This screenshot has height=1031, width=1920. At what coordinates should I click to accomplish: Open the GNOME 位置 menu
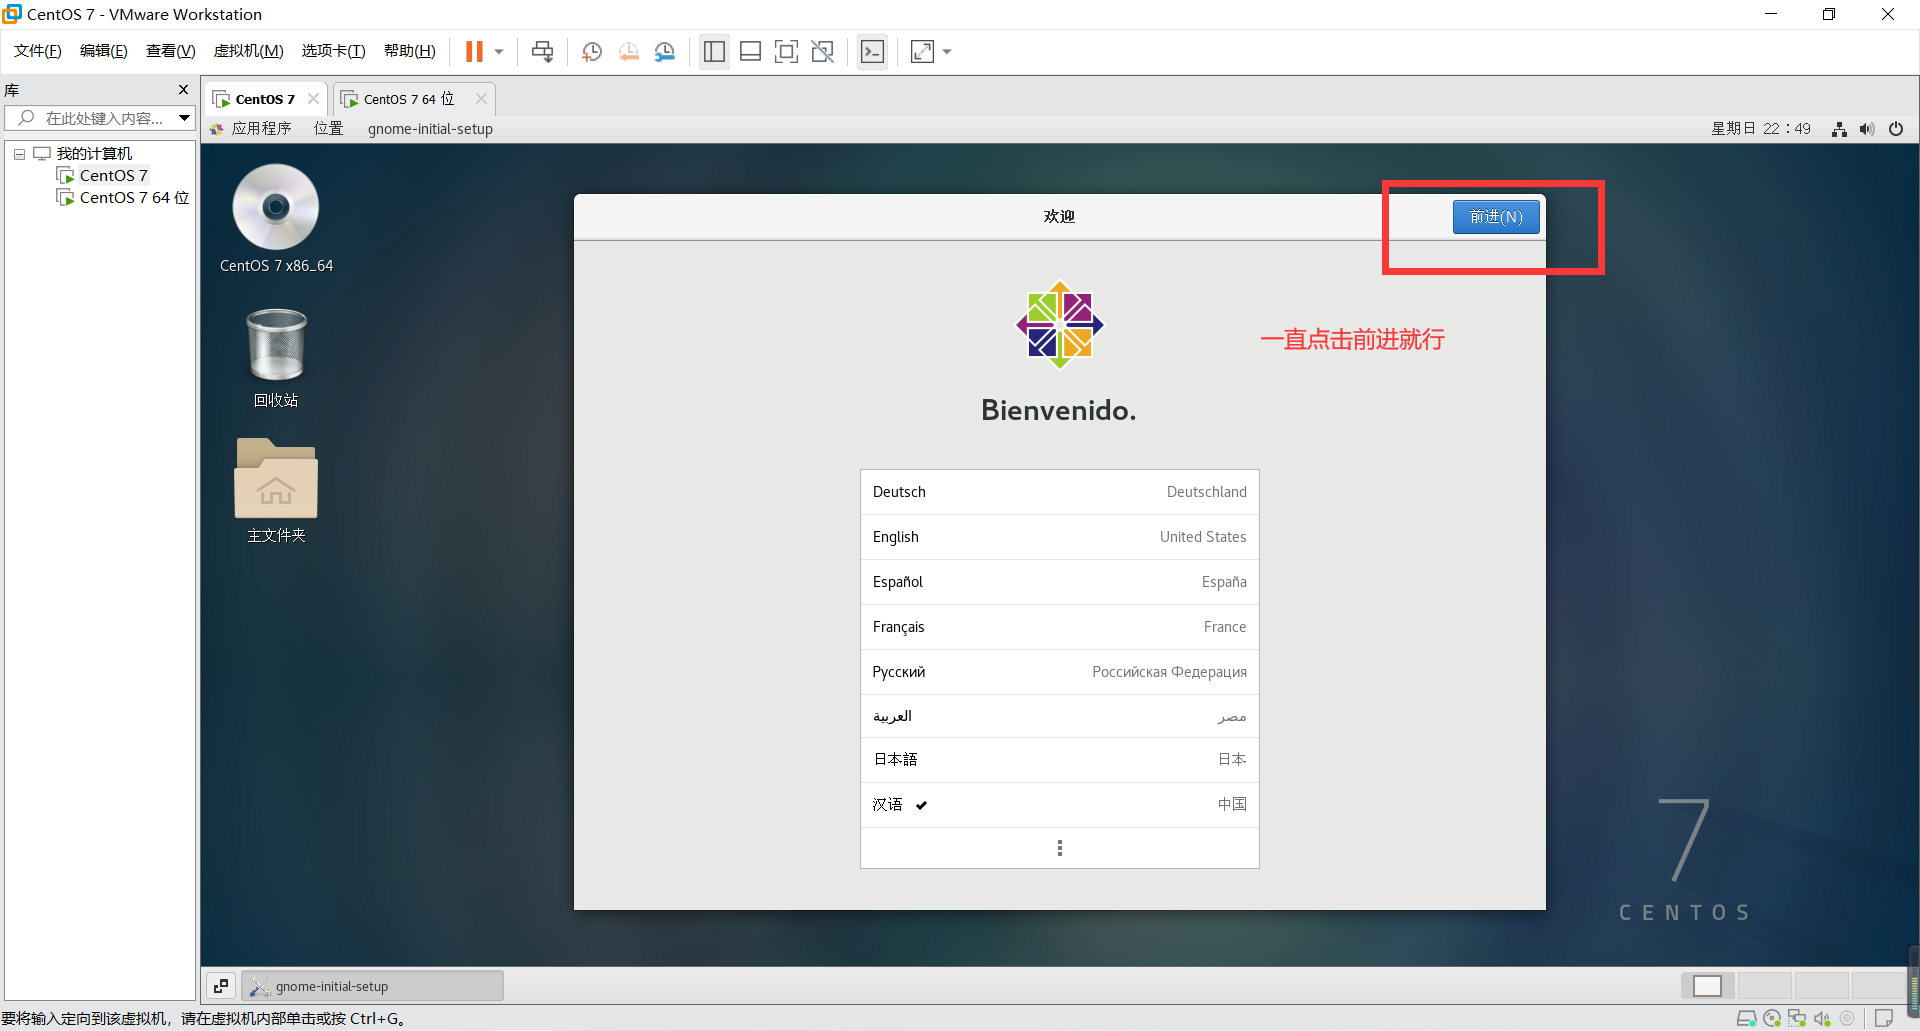(x=329, y=129)
